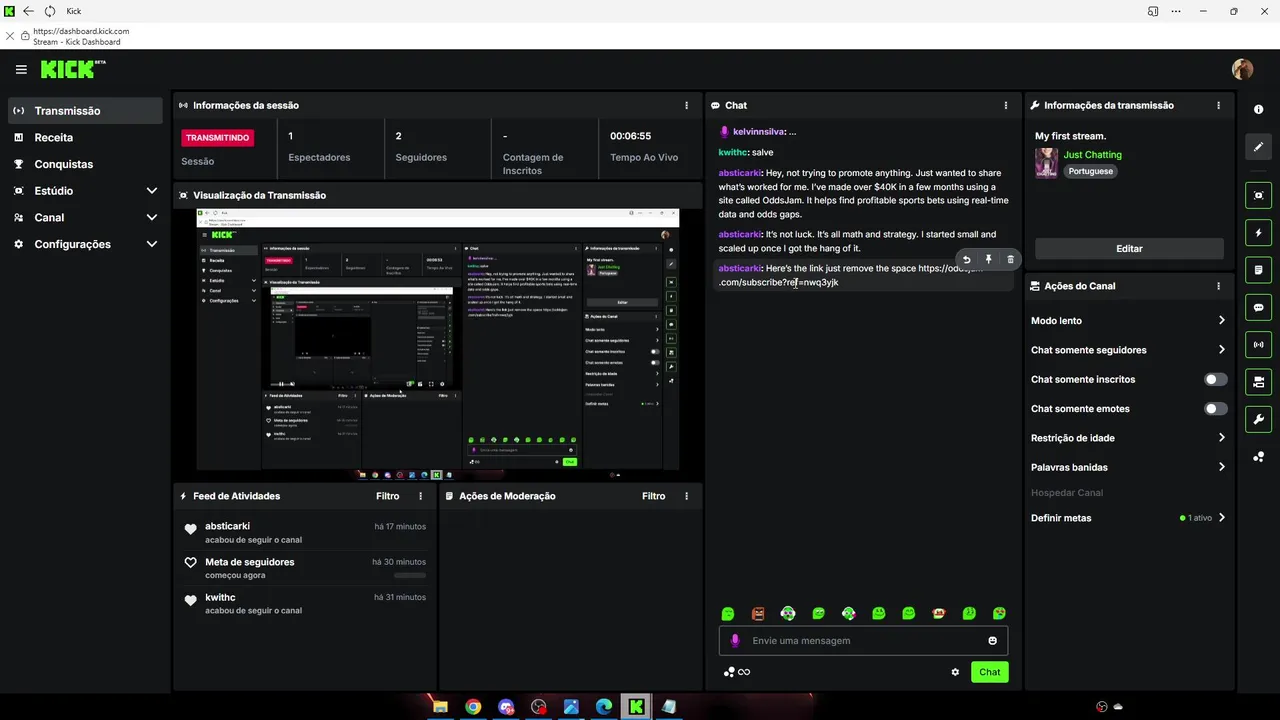Delete the hovered absticarki chat message
This screenshot has width=1280, height=720.
[x=1010, y=259]
